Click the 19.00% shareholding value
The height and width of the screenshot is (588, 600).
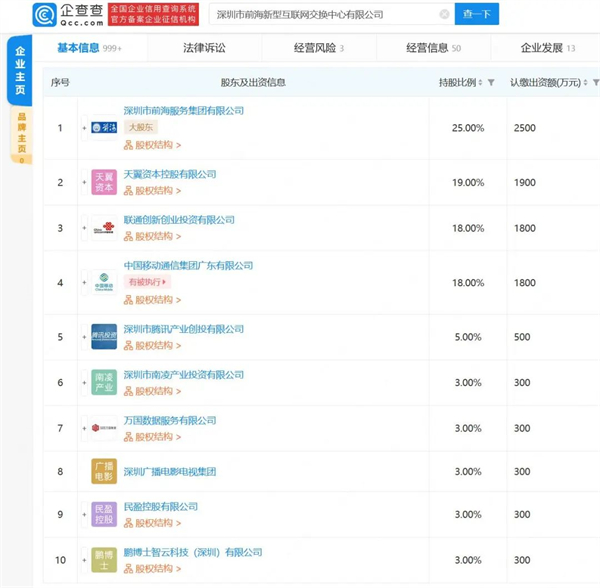(468, 182)
